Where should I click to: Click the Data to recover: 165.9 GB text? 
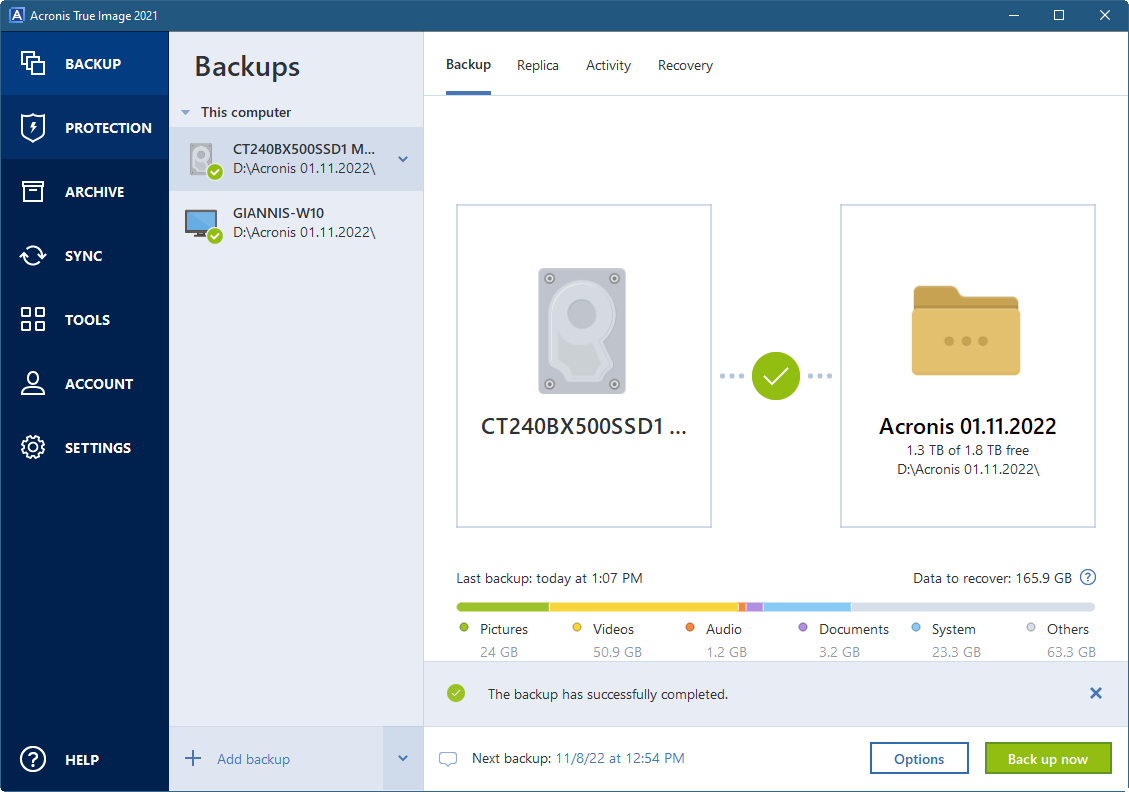pyautogui.click(x=992, y=578)
